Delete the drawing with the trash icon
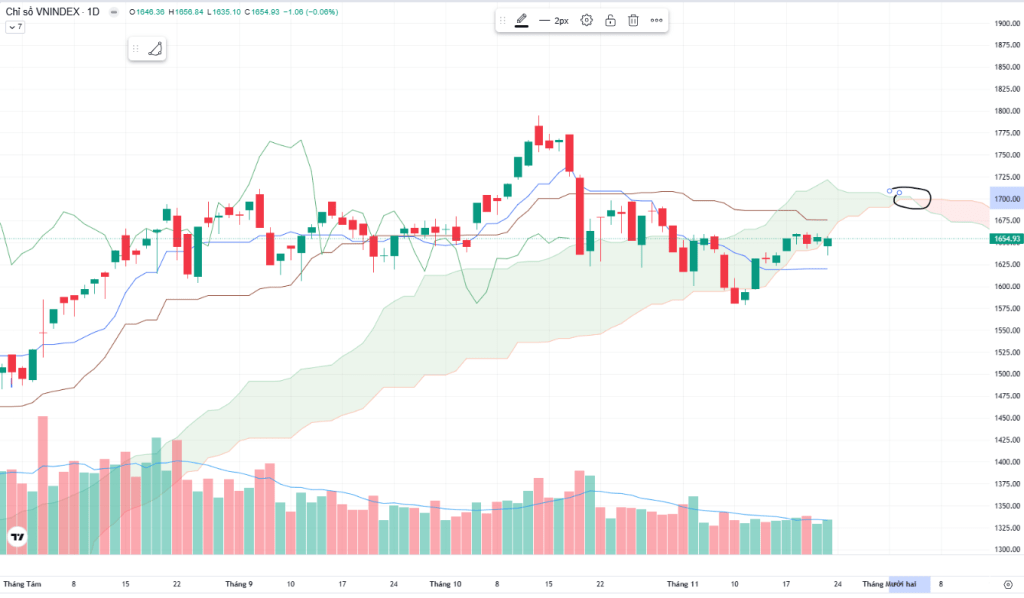Screen dimensions: 1024x598 pos(633,20)
